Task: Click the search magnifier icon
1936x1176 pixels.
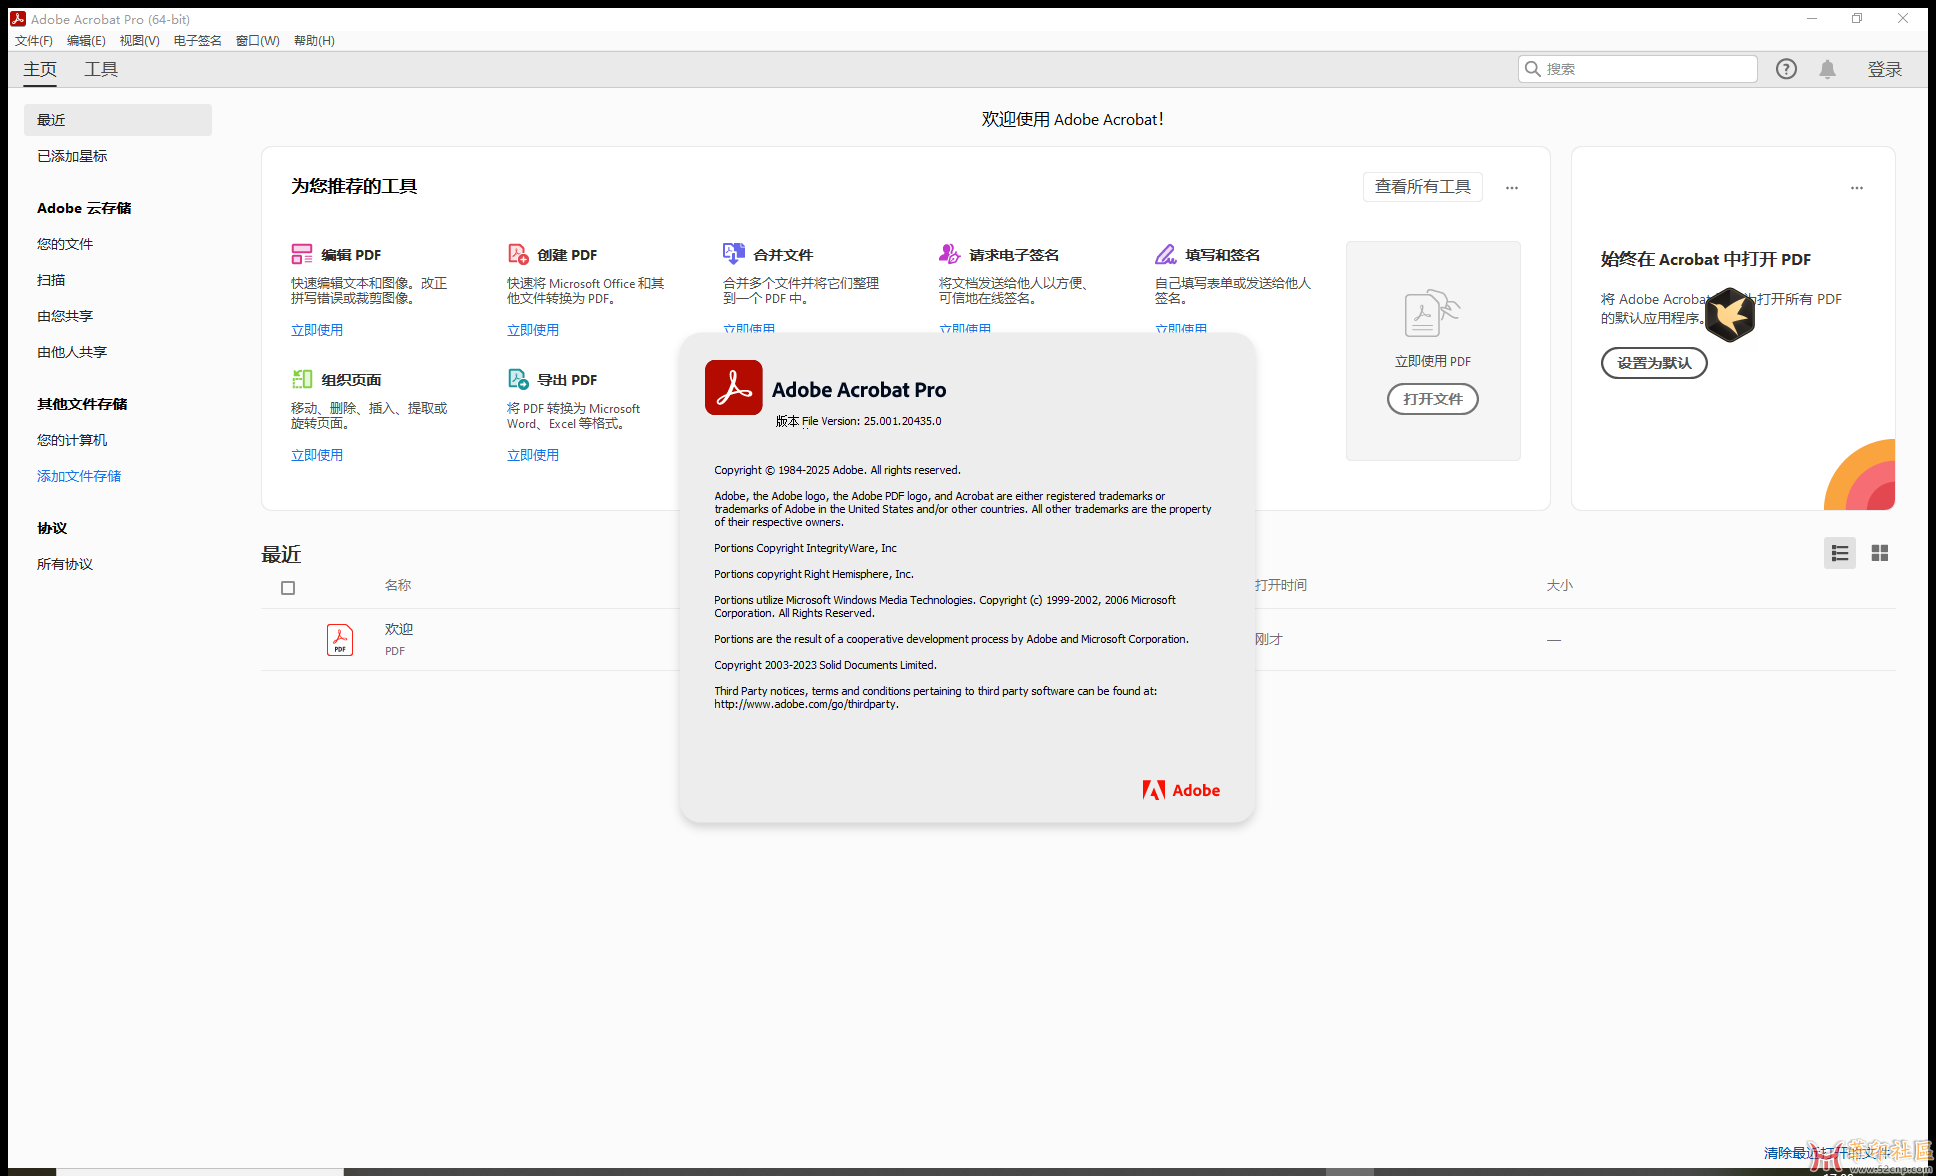Action: coord(1532,69)
